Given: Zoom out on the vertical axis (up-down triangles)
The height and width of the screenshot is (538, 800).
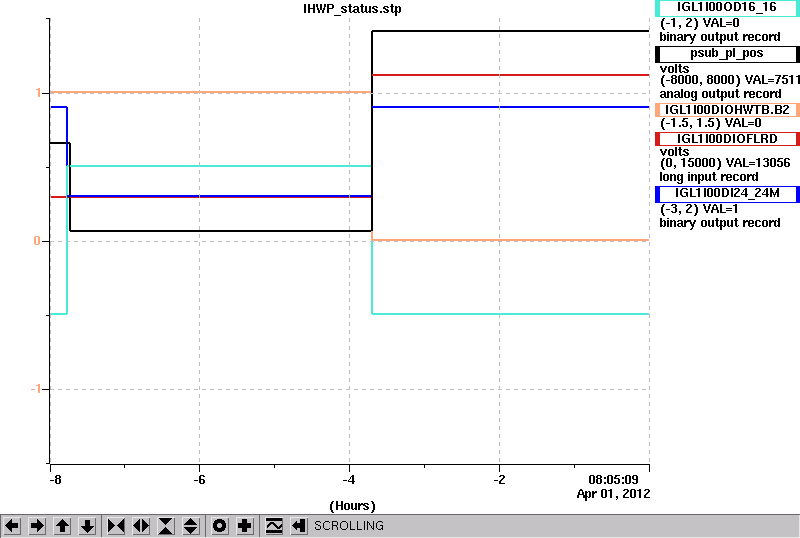Looking at the screenshot, I should click(x=191, y=526).
